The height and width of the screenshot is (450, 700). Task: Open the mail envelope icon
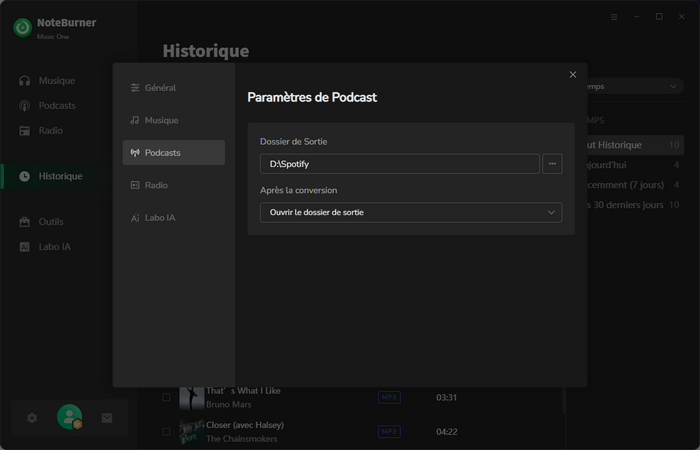pos(107,418)
